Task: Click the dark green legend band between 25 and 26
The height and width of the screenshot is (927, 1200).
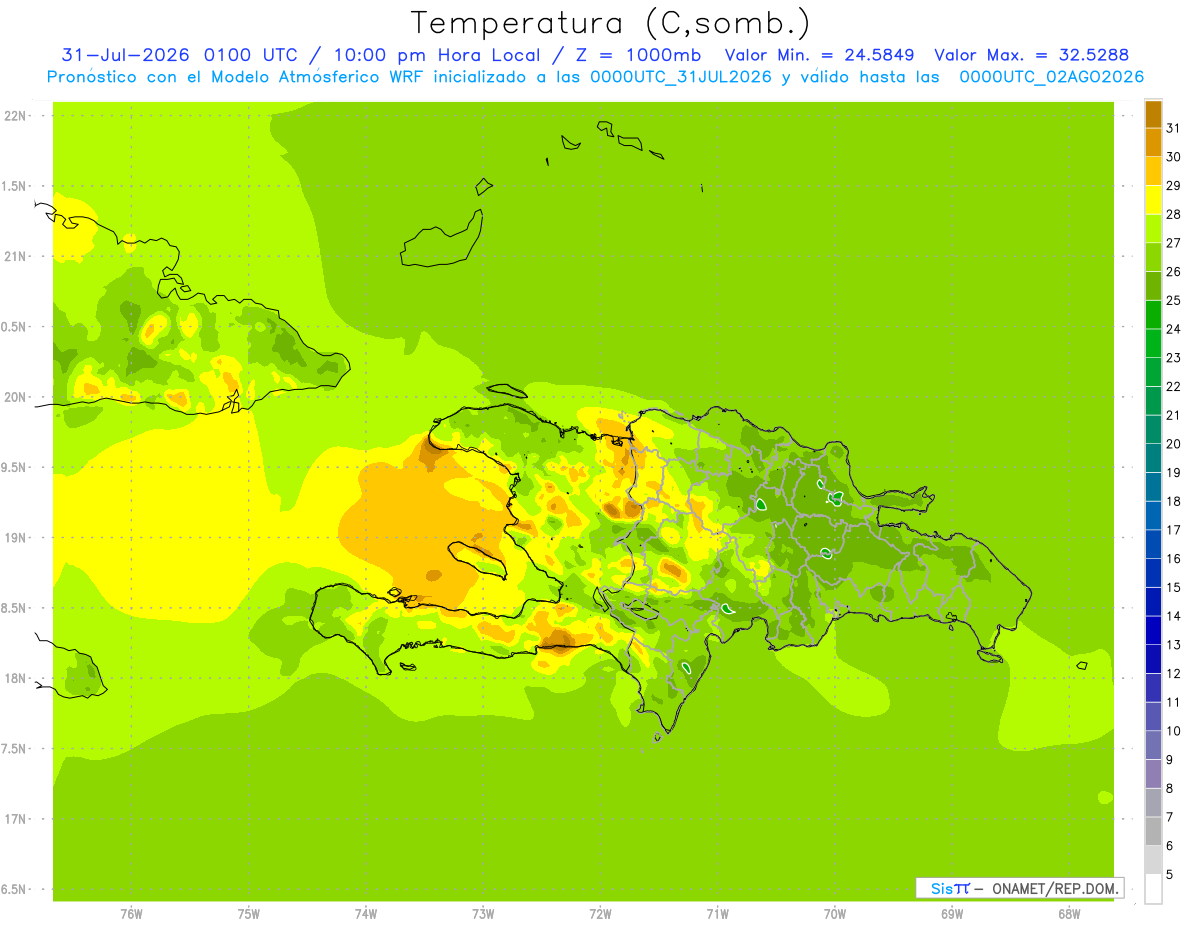Action: [1153, 286]
